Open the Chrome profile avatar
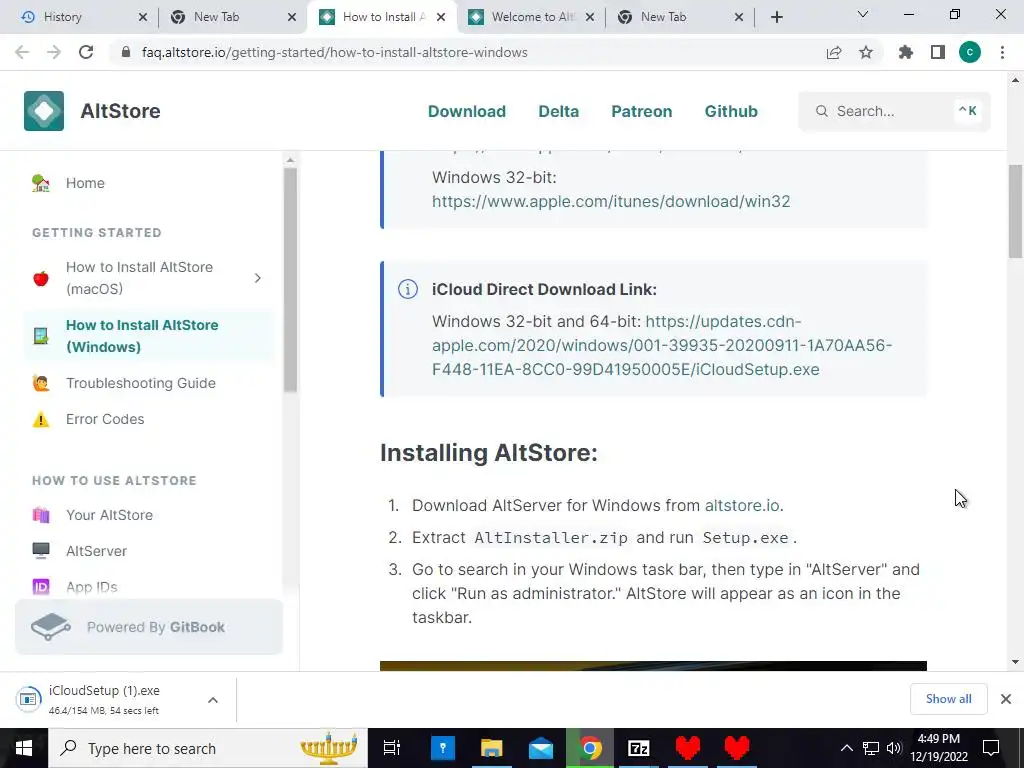The width and height of the screenshot is (1024, 768). click(x=970, y=52)
